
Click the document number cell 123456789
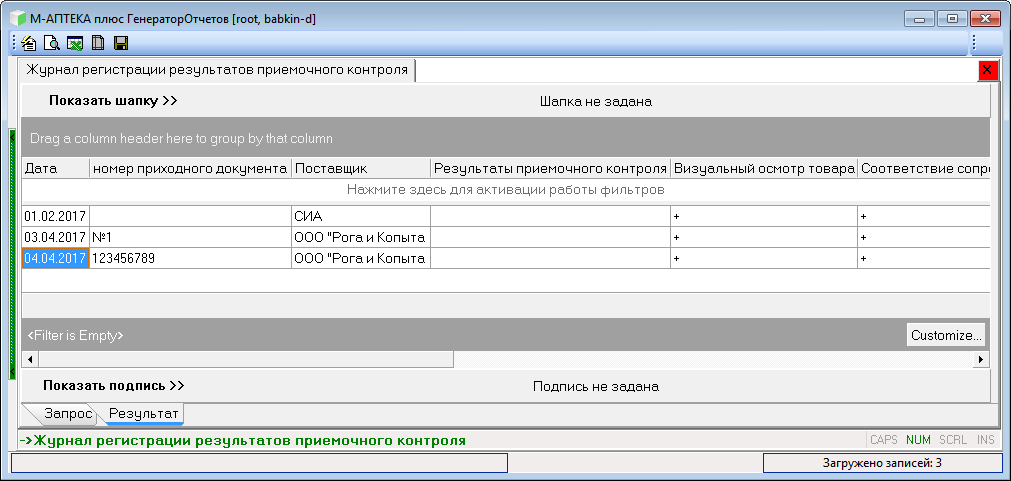pyautogui.click(x=190, y=258)
